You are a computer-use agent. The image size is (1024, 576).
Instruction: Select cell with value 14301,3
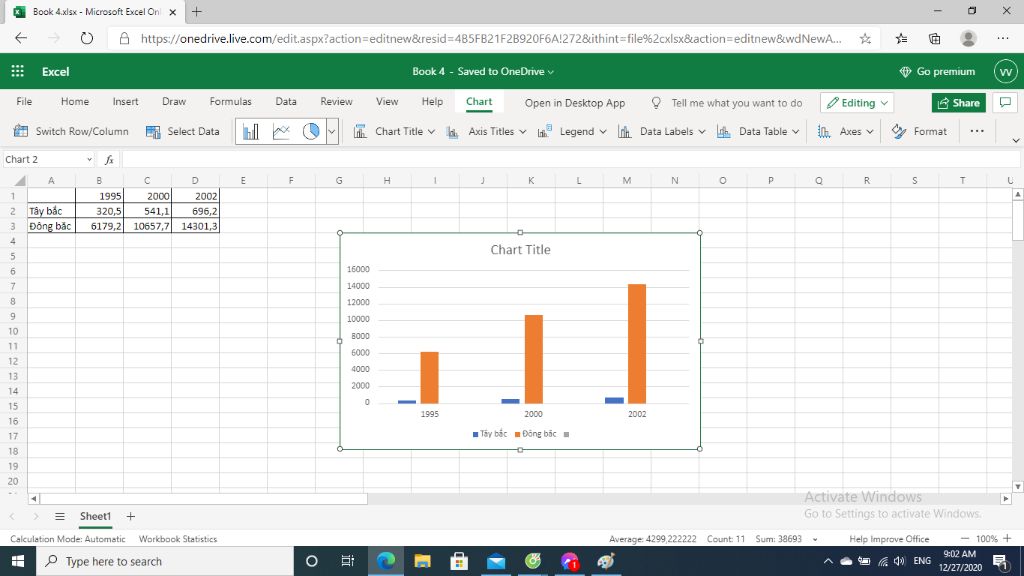(x=195, y=226)
